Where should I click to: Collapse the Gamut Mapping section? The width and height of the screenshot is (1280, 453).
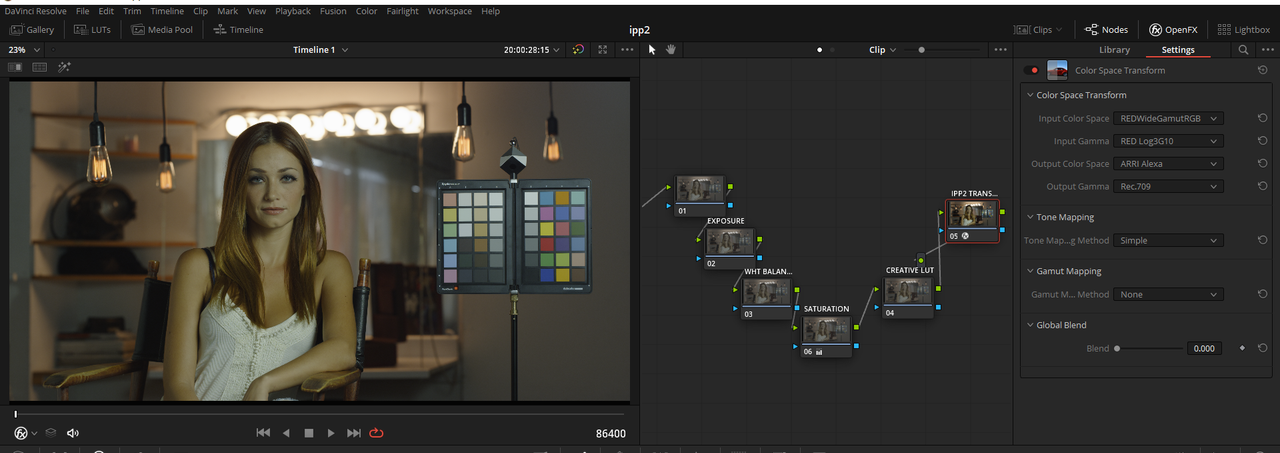coord(1030,271)
